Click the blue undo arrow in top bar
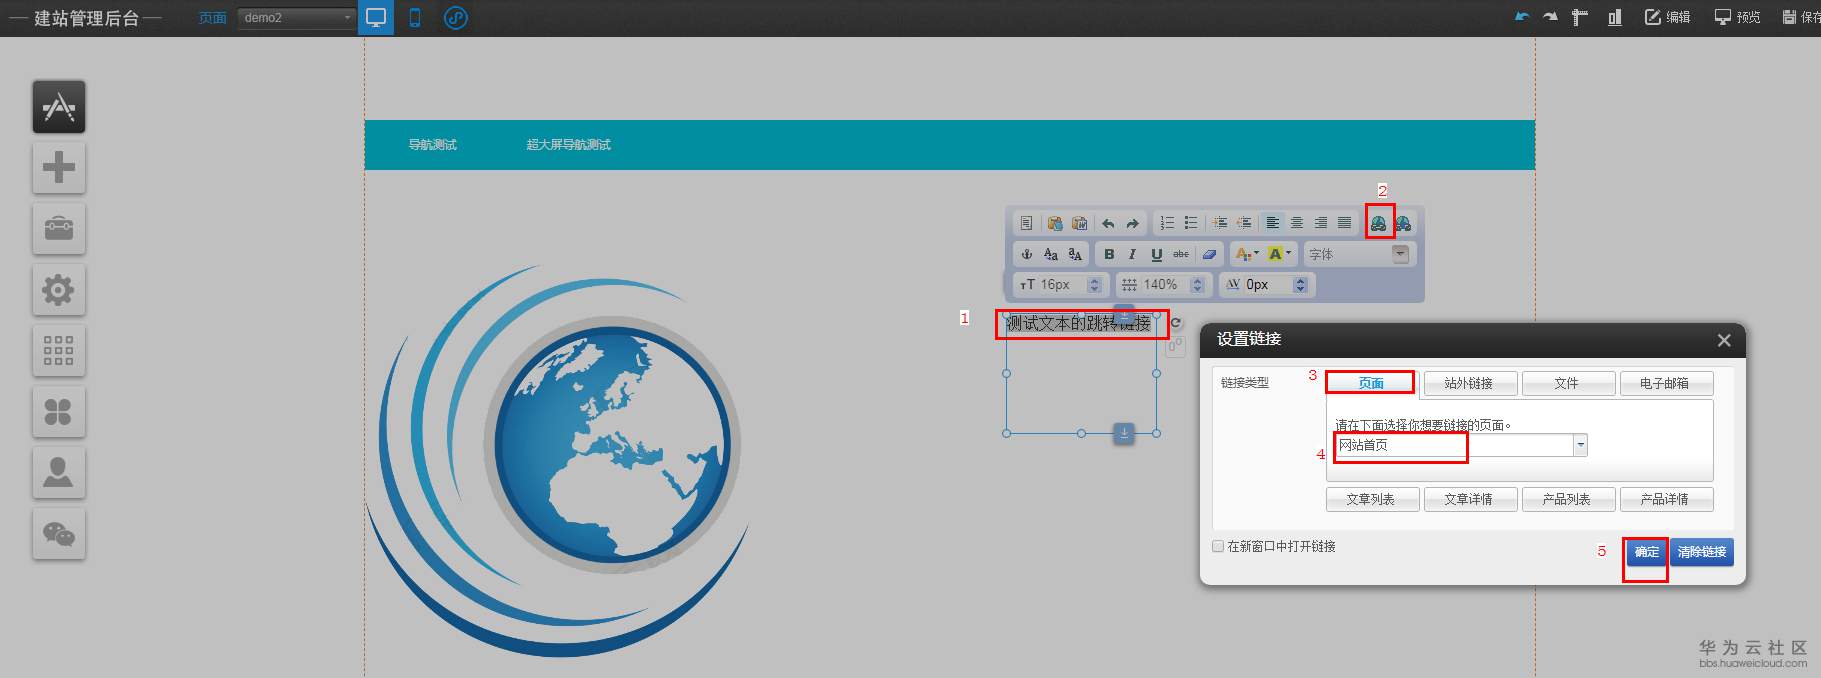 [x=1522, y=17]
